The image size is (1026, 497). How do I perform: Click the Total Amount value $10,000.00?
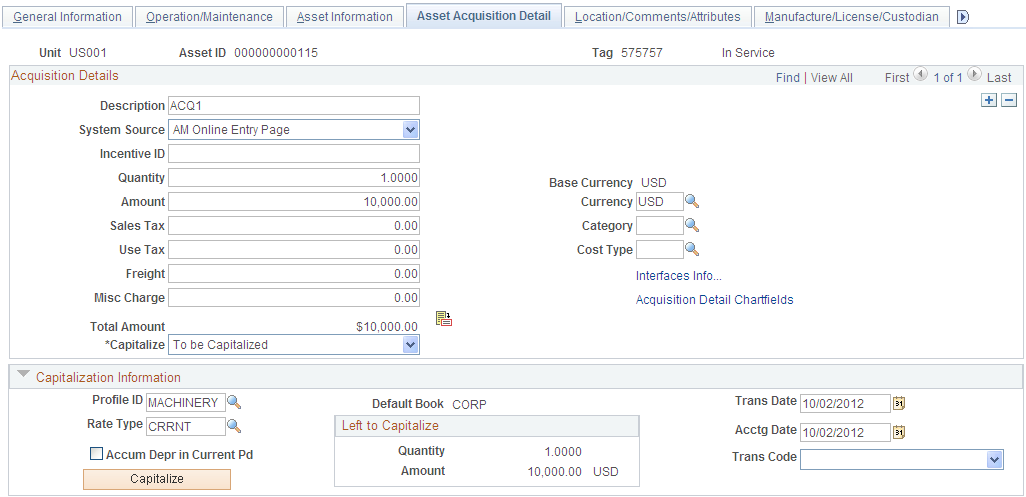[387, 326]
